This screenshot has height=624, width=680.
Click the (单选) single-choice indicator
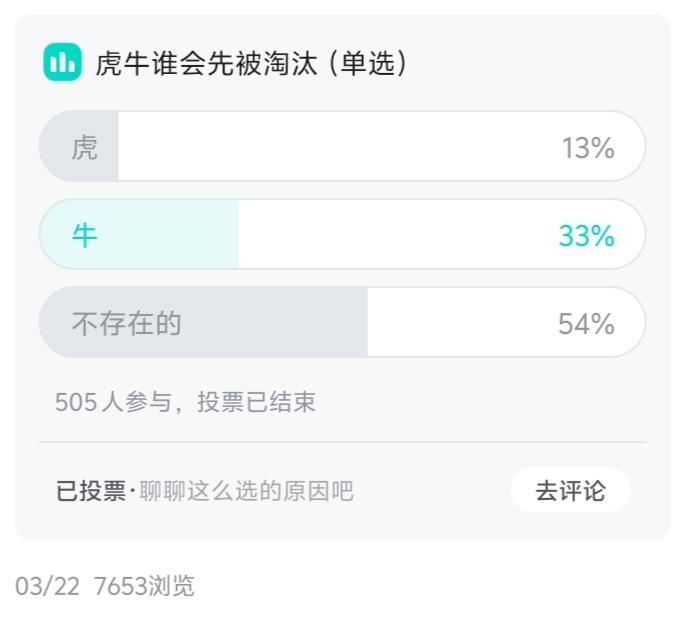[368, 63]
